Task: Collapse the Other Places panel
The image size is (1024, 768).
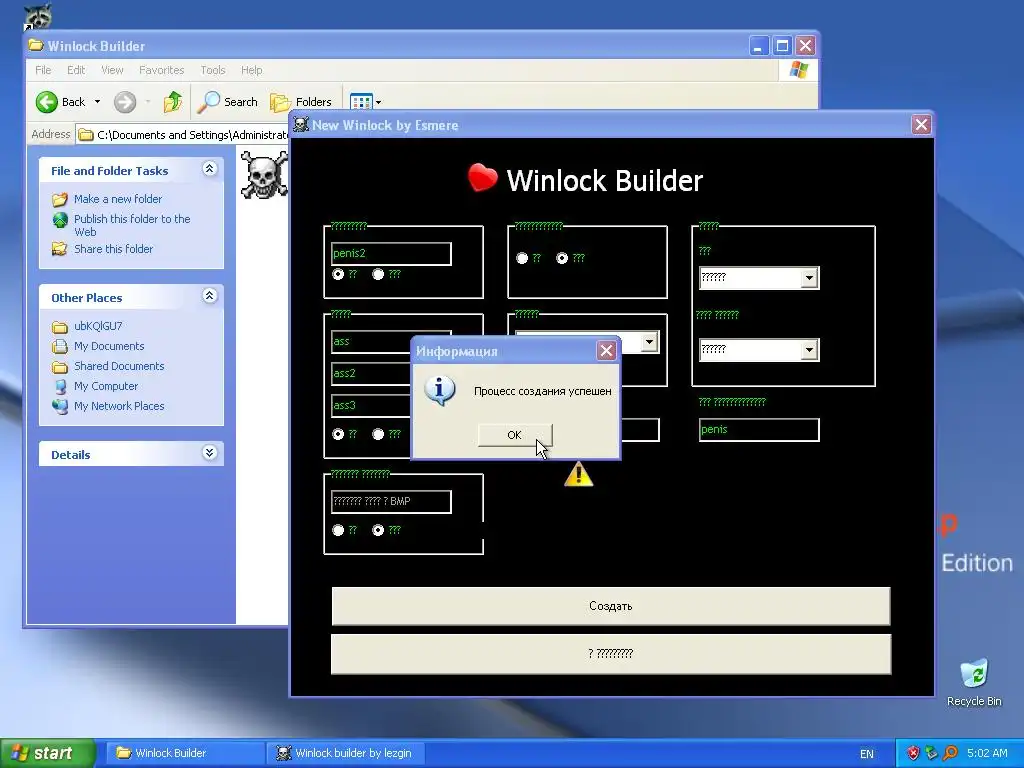Action: [x=209, y=296]
